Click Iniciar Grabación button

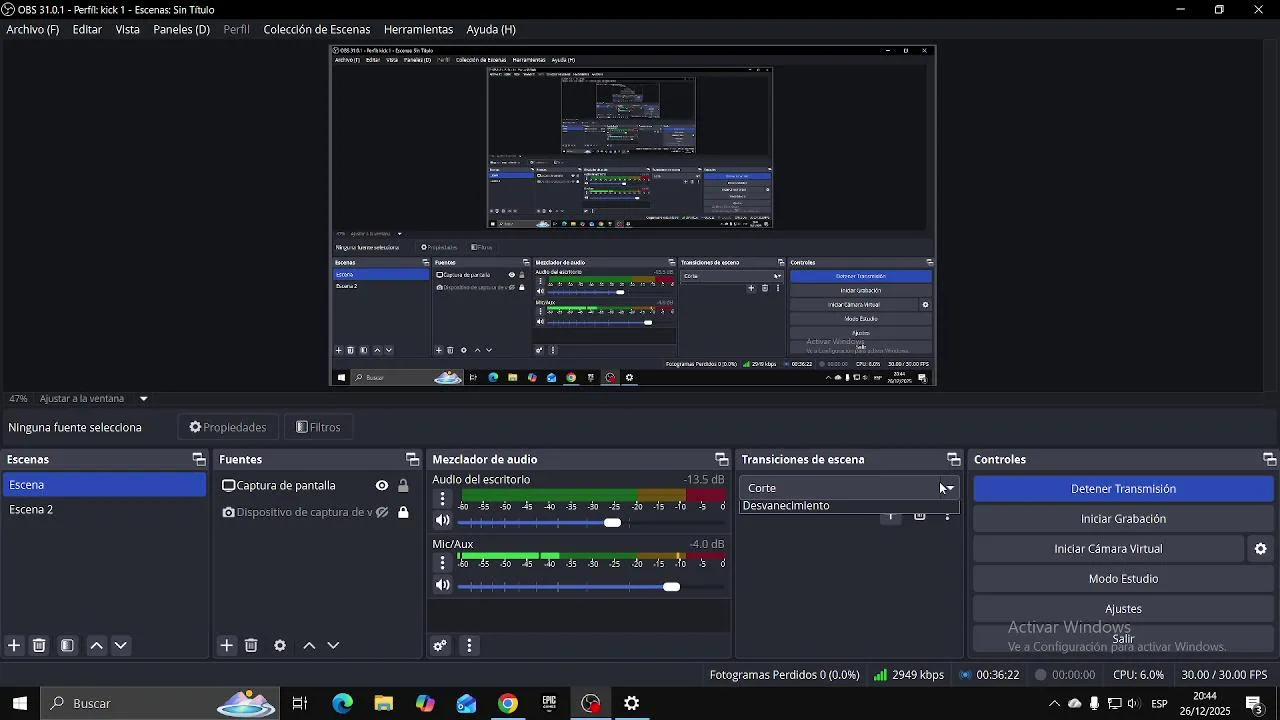1123,519
